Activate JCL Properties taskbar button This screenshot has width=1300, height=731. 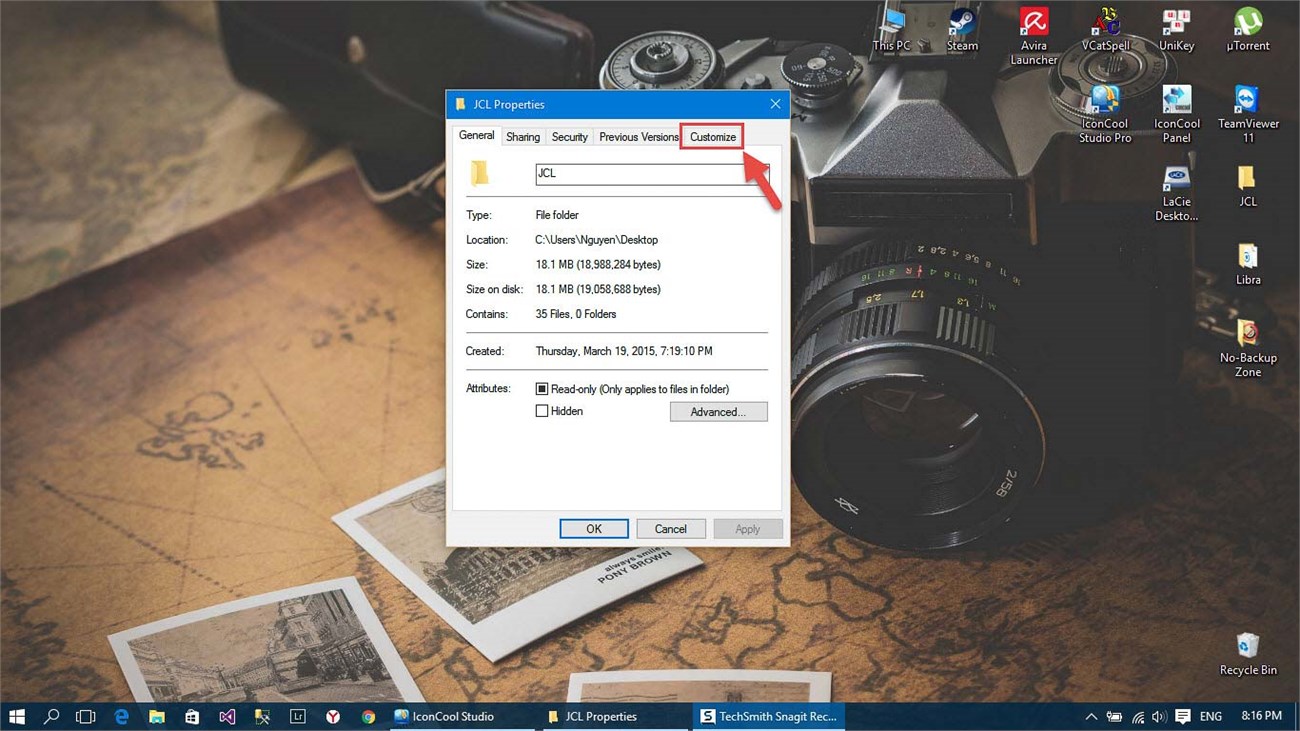[x=615, y=716]
